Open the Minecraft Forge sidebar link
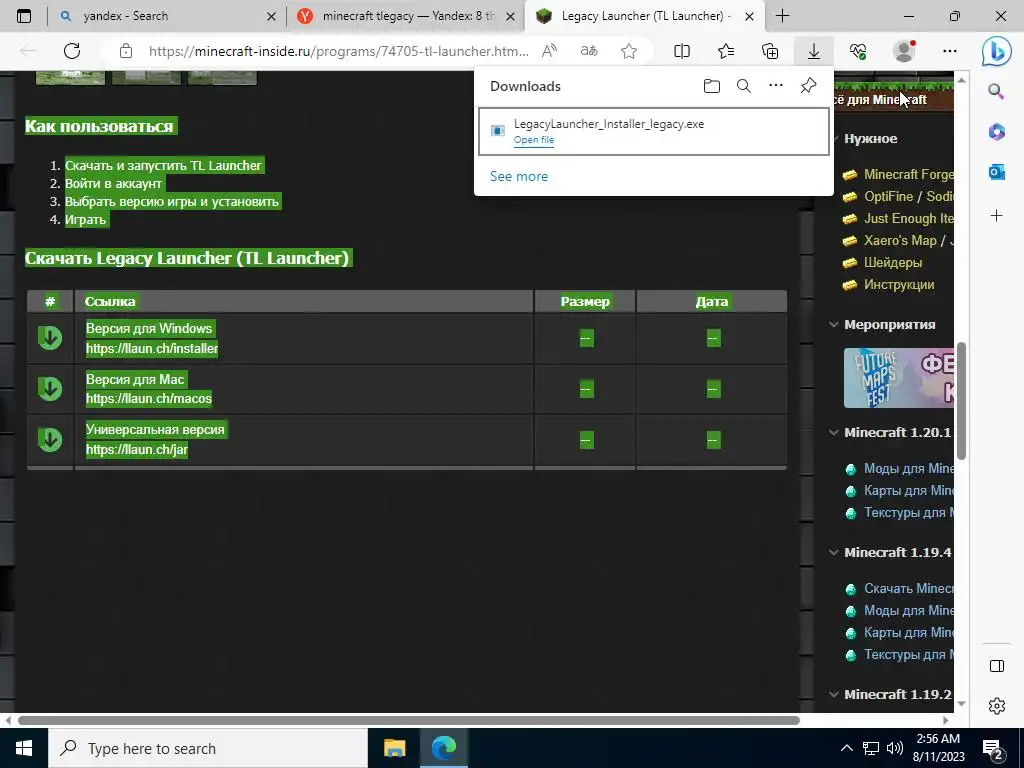1024x768 pixels. tap(908, 174)
